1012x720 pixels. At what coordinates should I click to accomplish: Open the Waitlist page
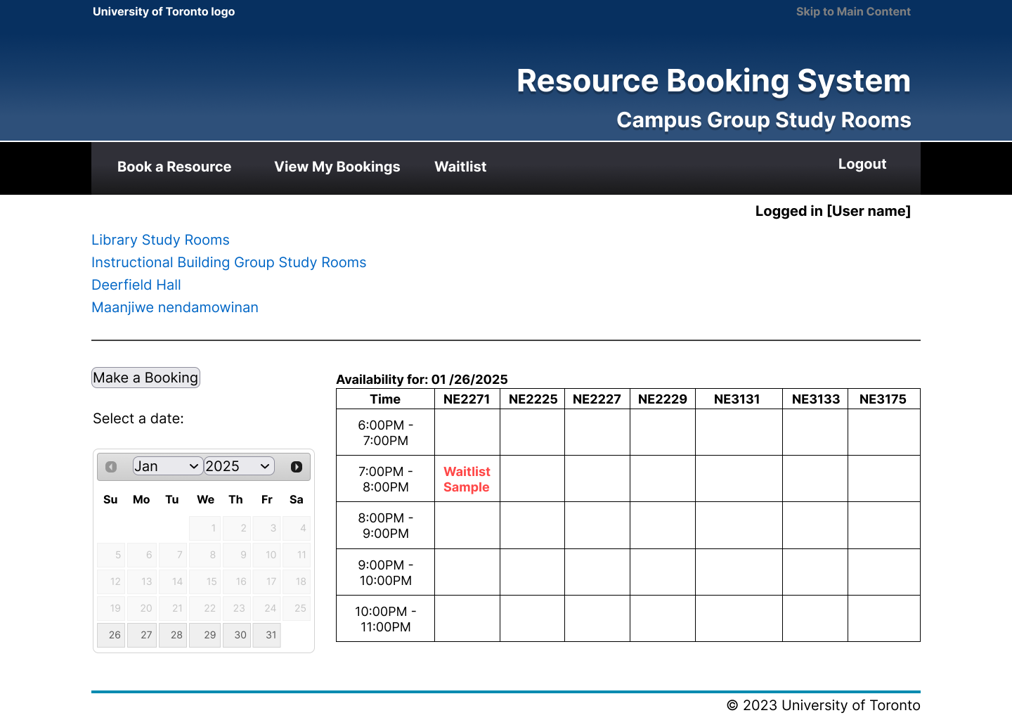[460, 167]
